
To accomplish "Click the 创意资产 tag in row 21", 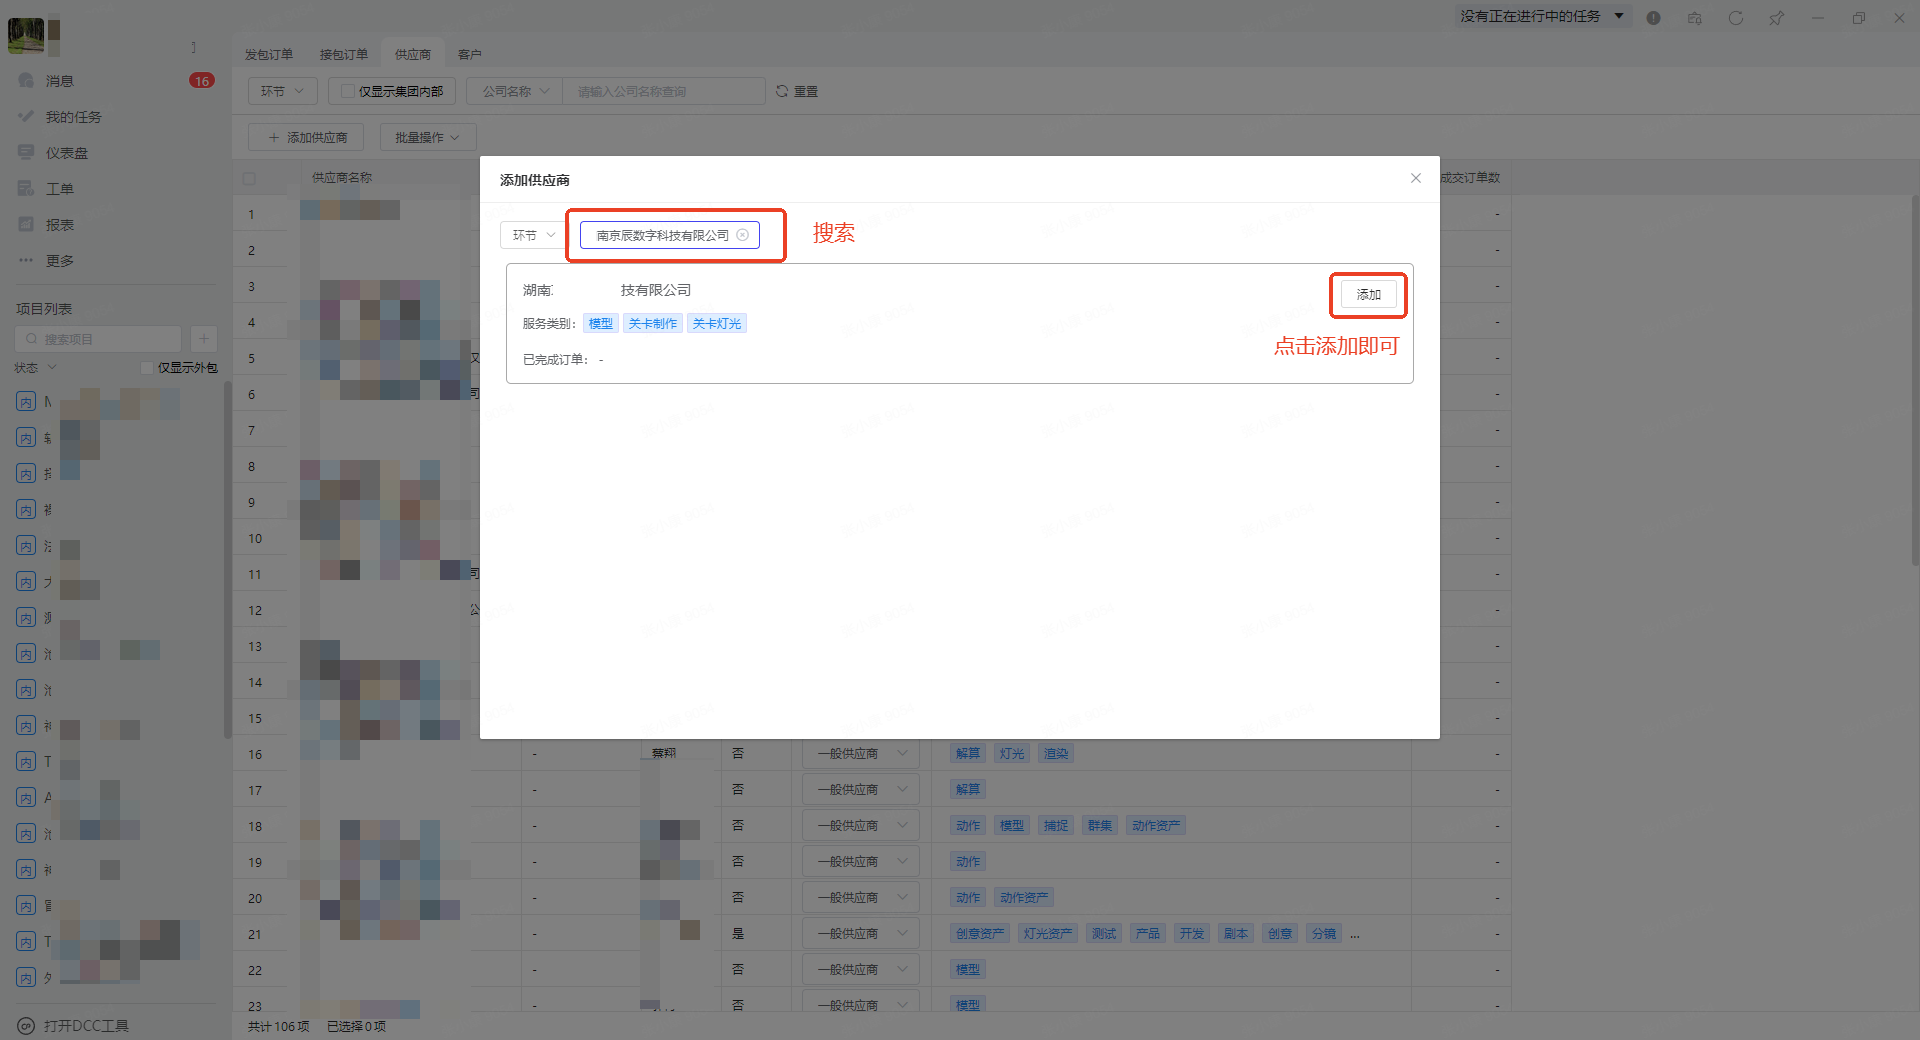I will coord(980,934).
